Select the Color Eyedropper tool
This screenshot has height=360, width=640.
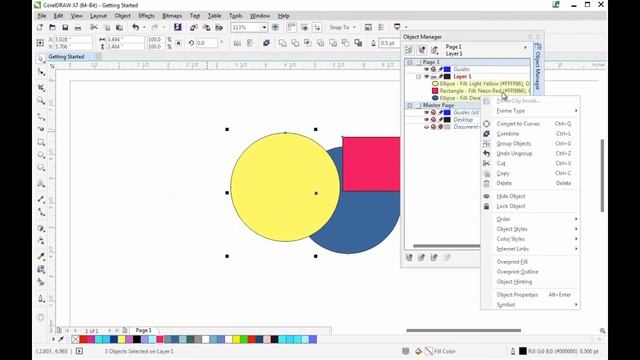(x=41, y=256)
